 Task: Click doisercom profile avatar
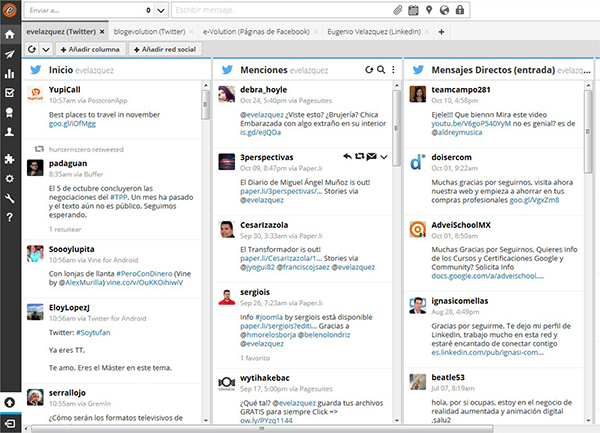(418, 162)
